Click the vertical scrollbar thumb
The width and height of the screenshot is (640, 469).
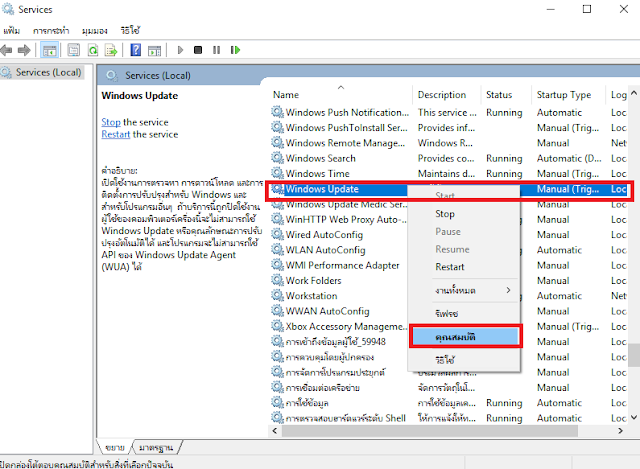coord(634,355)
